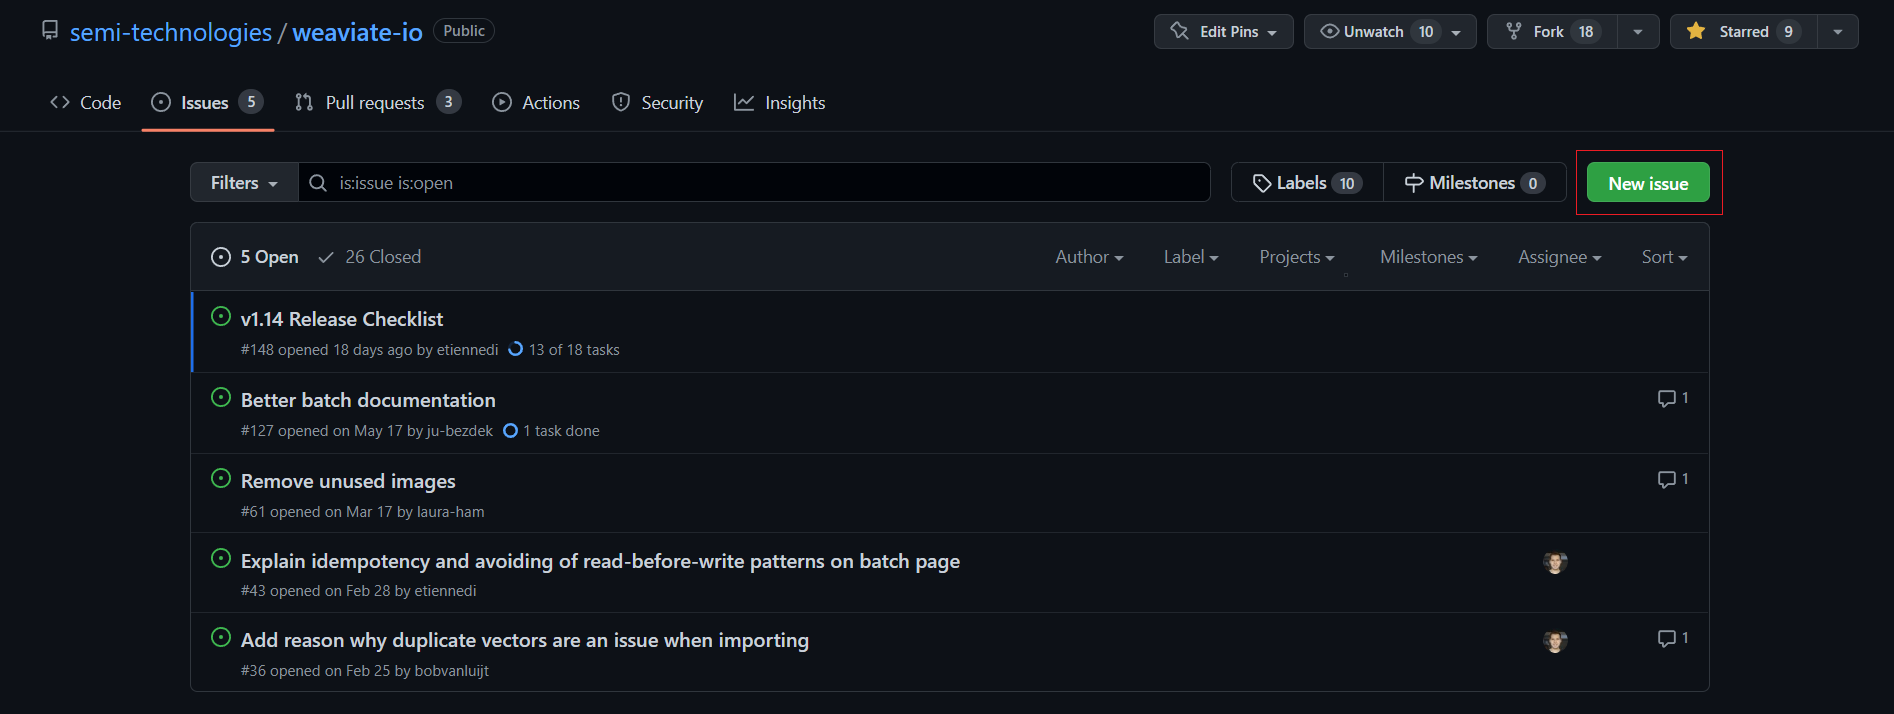Click the star icon to unstar repository
Image resolution: width=1894 pixels, height=714 pixels.
(1696, 32)
